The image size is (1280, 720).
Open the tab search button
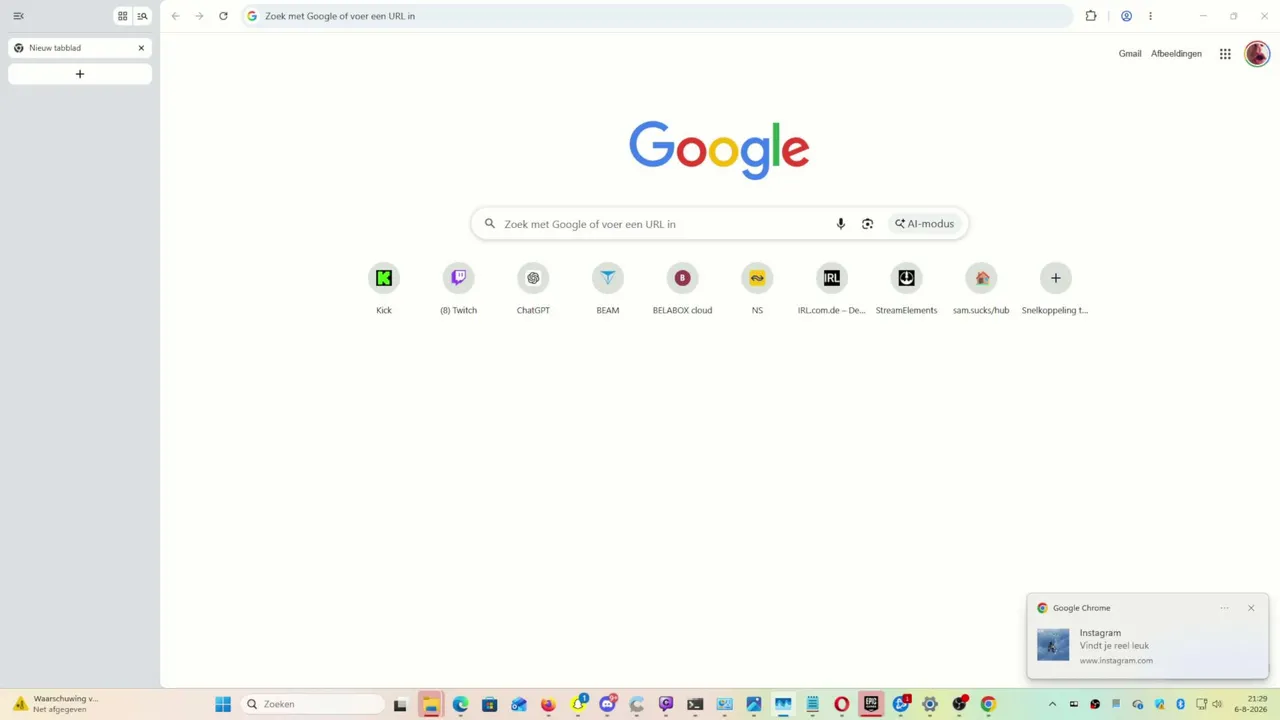coord(143,16)
